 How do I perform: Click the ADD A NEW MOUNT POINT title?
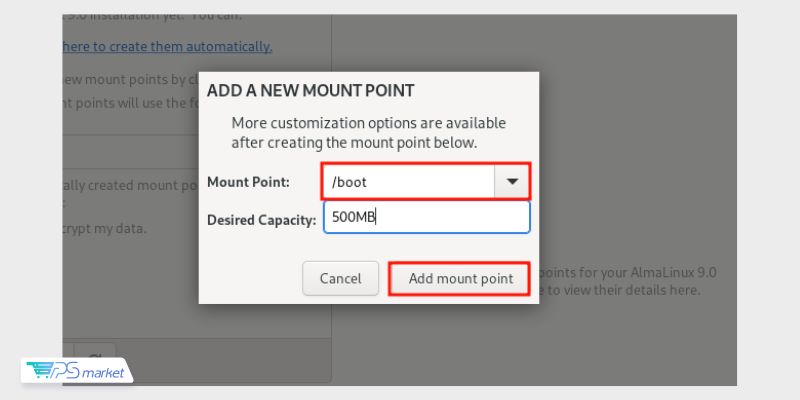pyautogui.click(x=310, y=91)
